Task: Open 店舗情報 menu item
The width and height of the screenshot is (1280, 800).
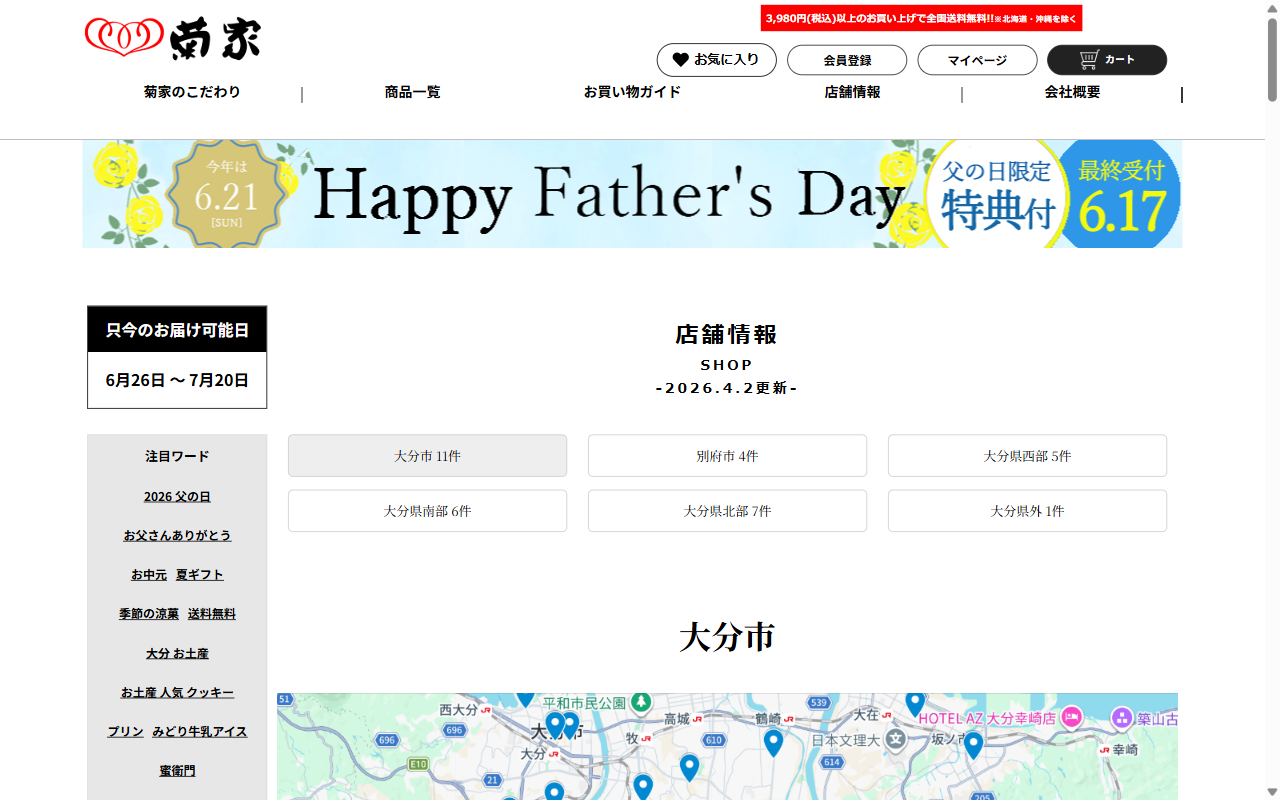Action: [852, 92]
